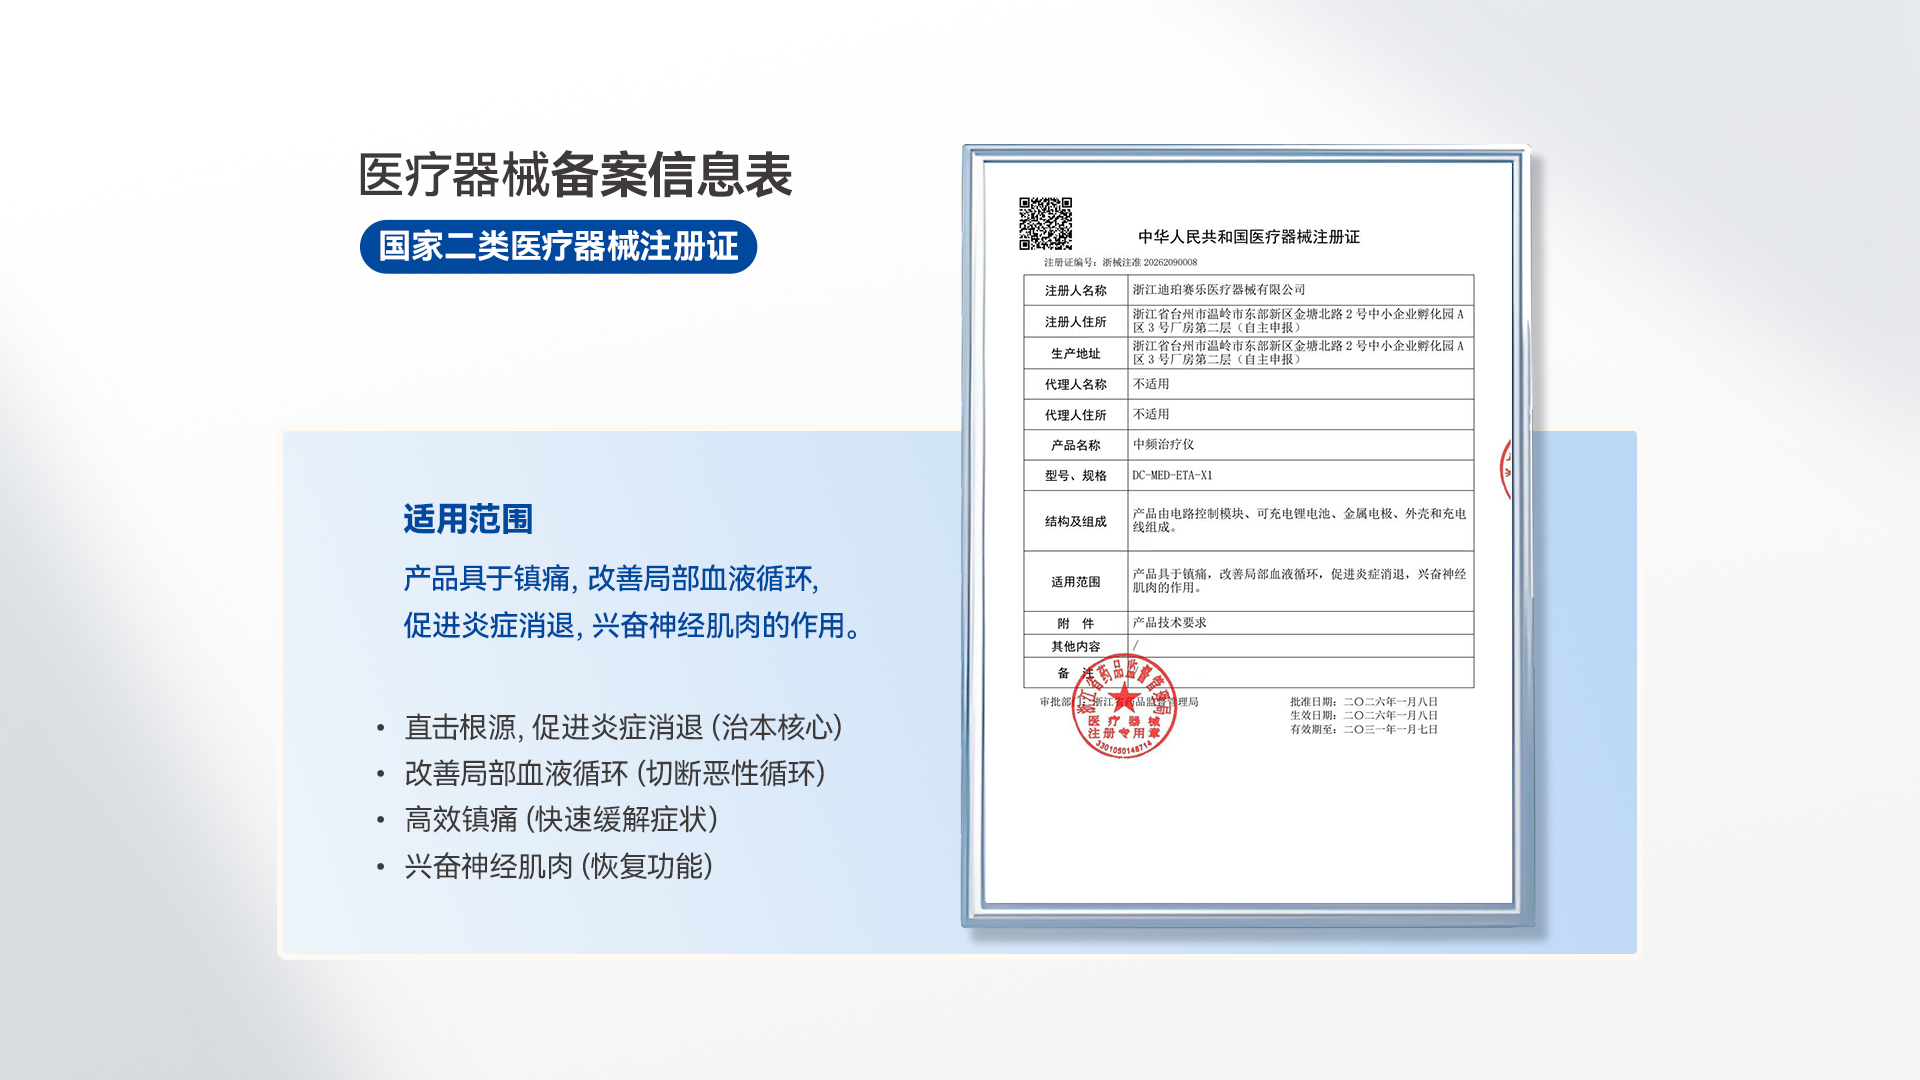Click the bullet 直击根源, 促进炎症消退
This screenshot has height=1080, width=1920.
(x=622, y=728)
